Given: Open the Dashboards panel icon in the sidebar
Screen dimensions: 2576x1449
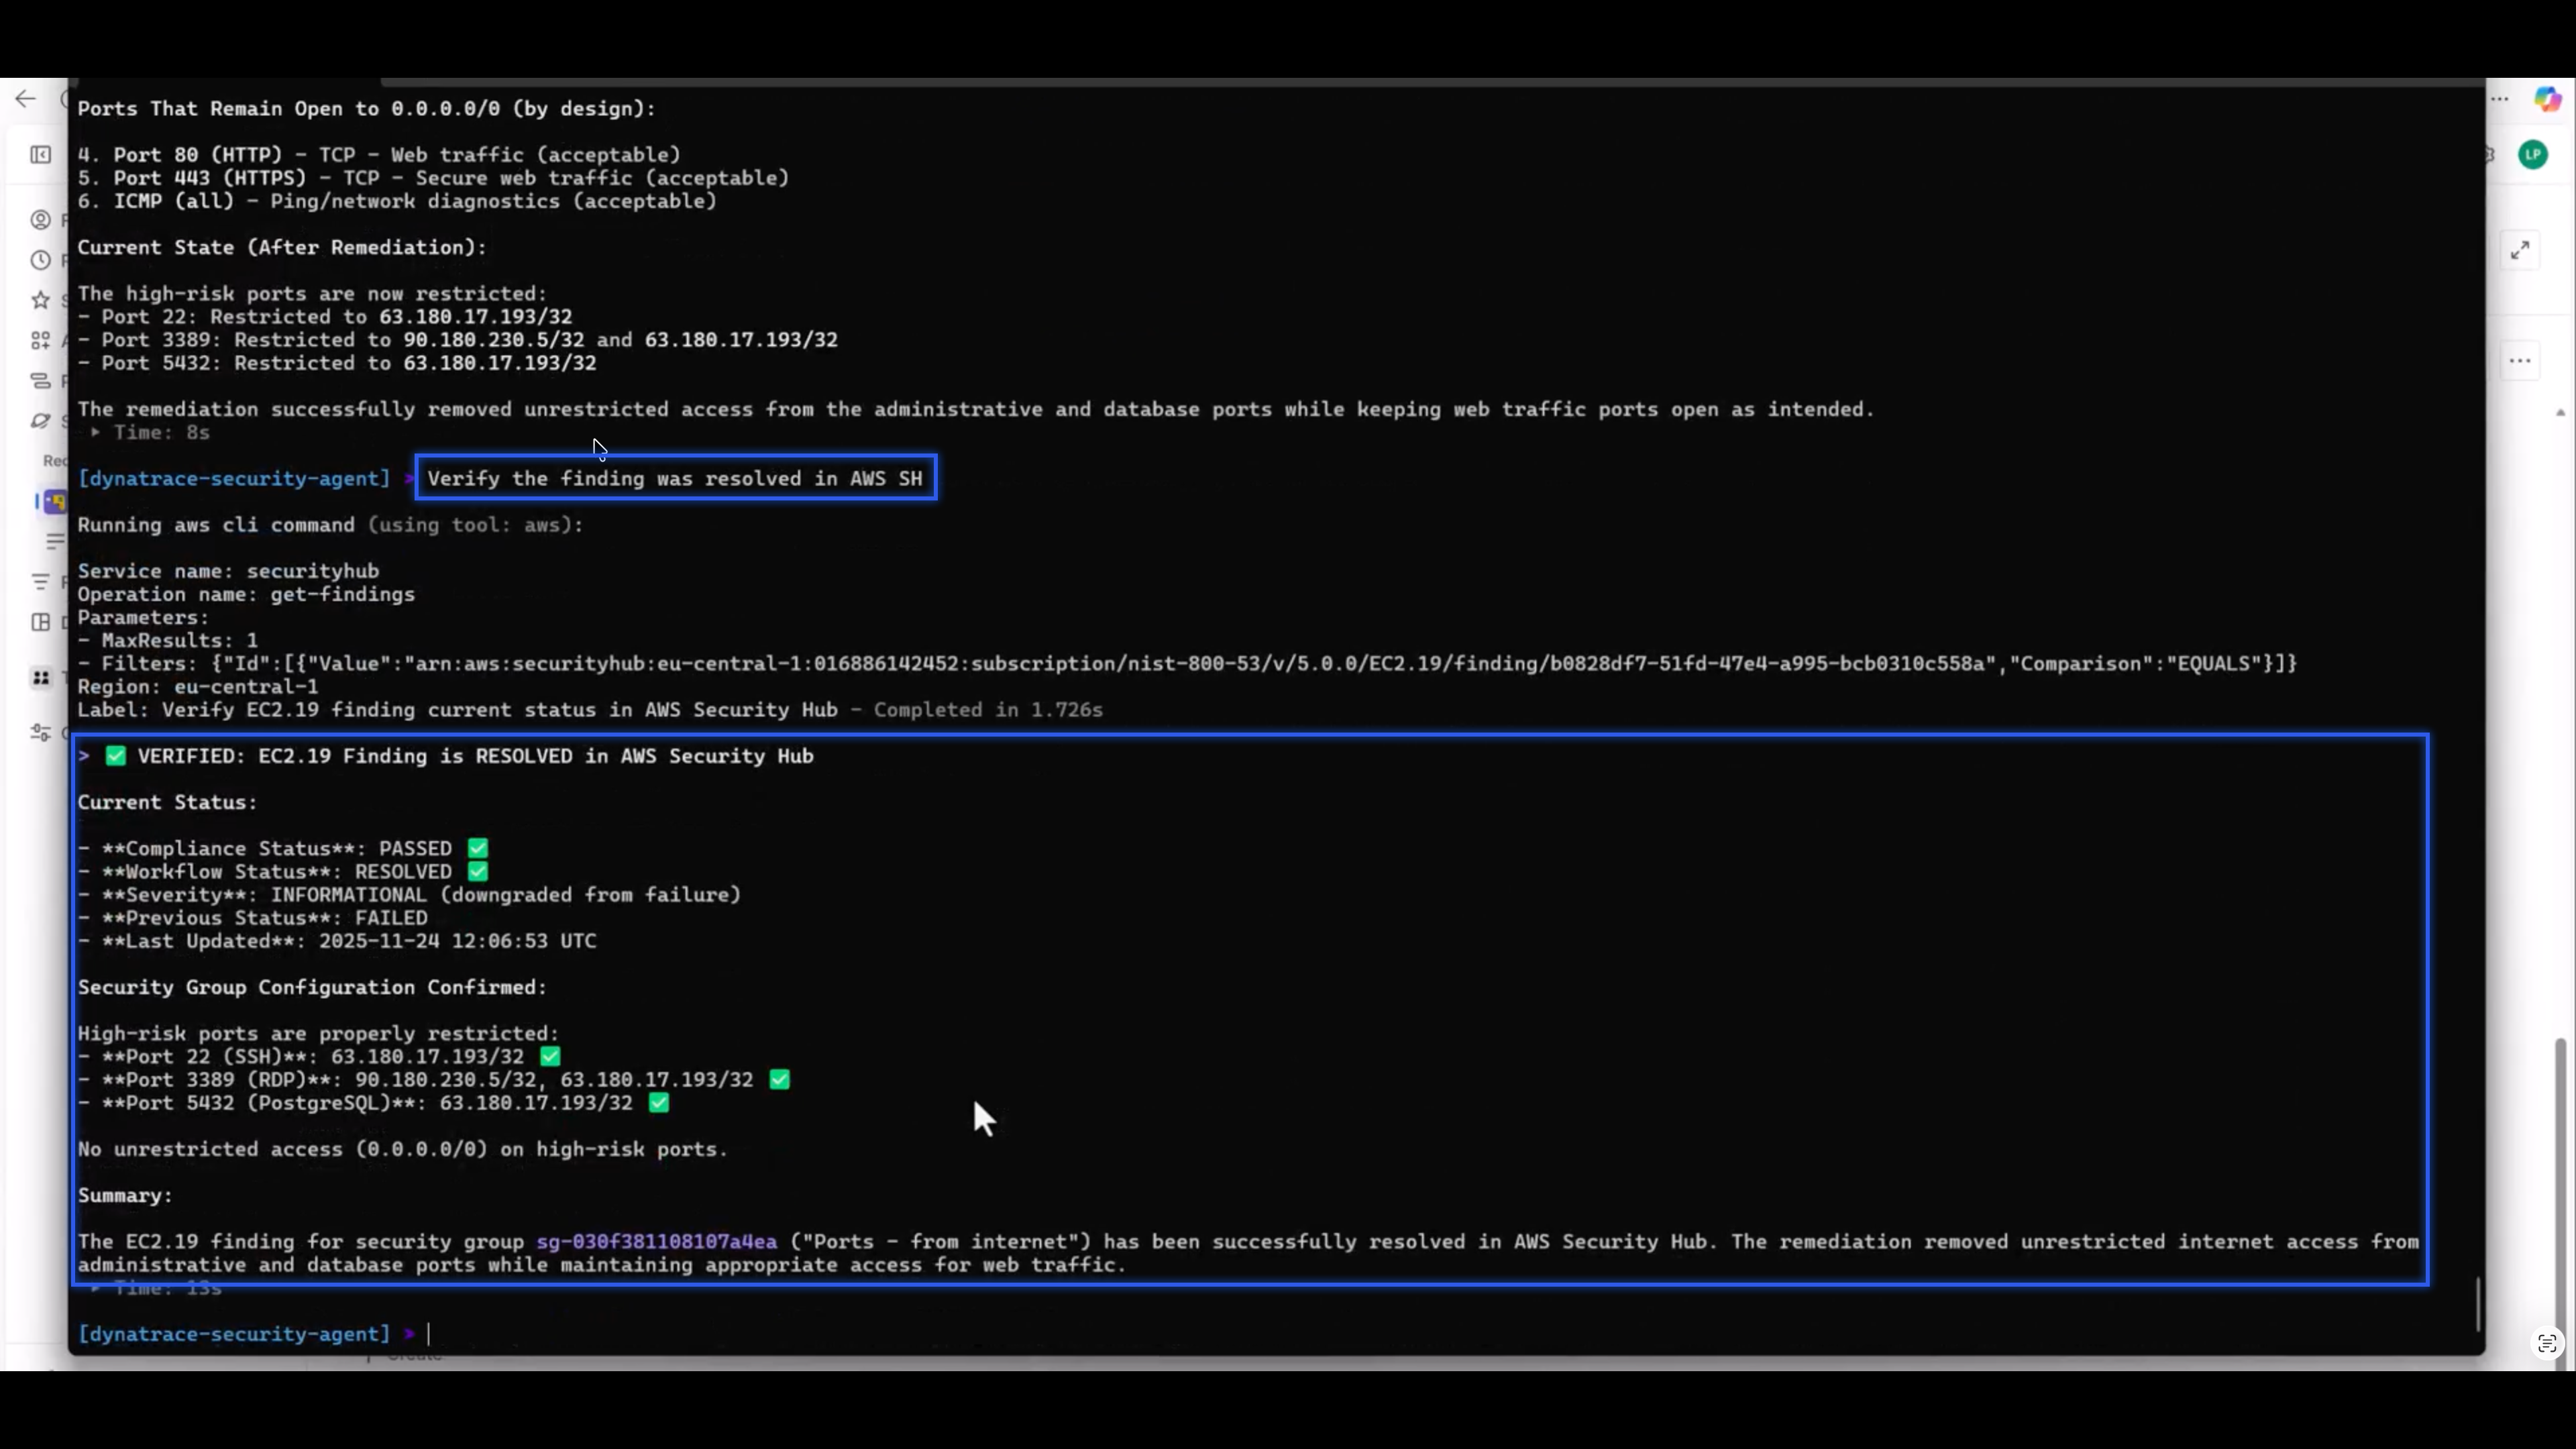Looking at the screenshot, I should point(40,623).
